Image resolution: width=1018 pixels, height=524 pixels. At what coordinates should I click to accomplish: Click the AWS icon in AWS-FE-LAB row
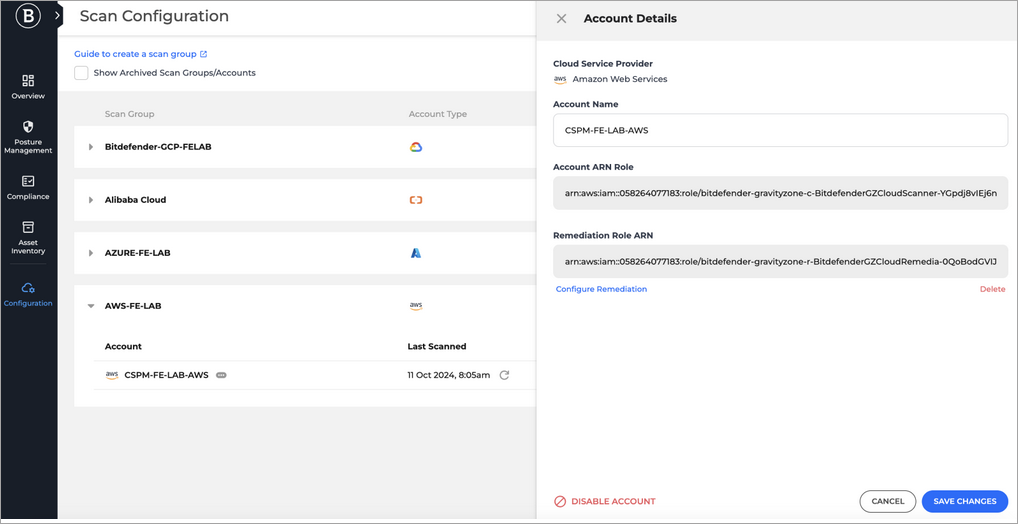pos(416,306)
